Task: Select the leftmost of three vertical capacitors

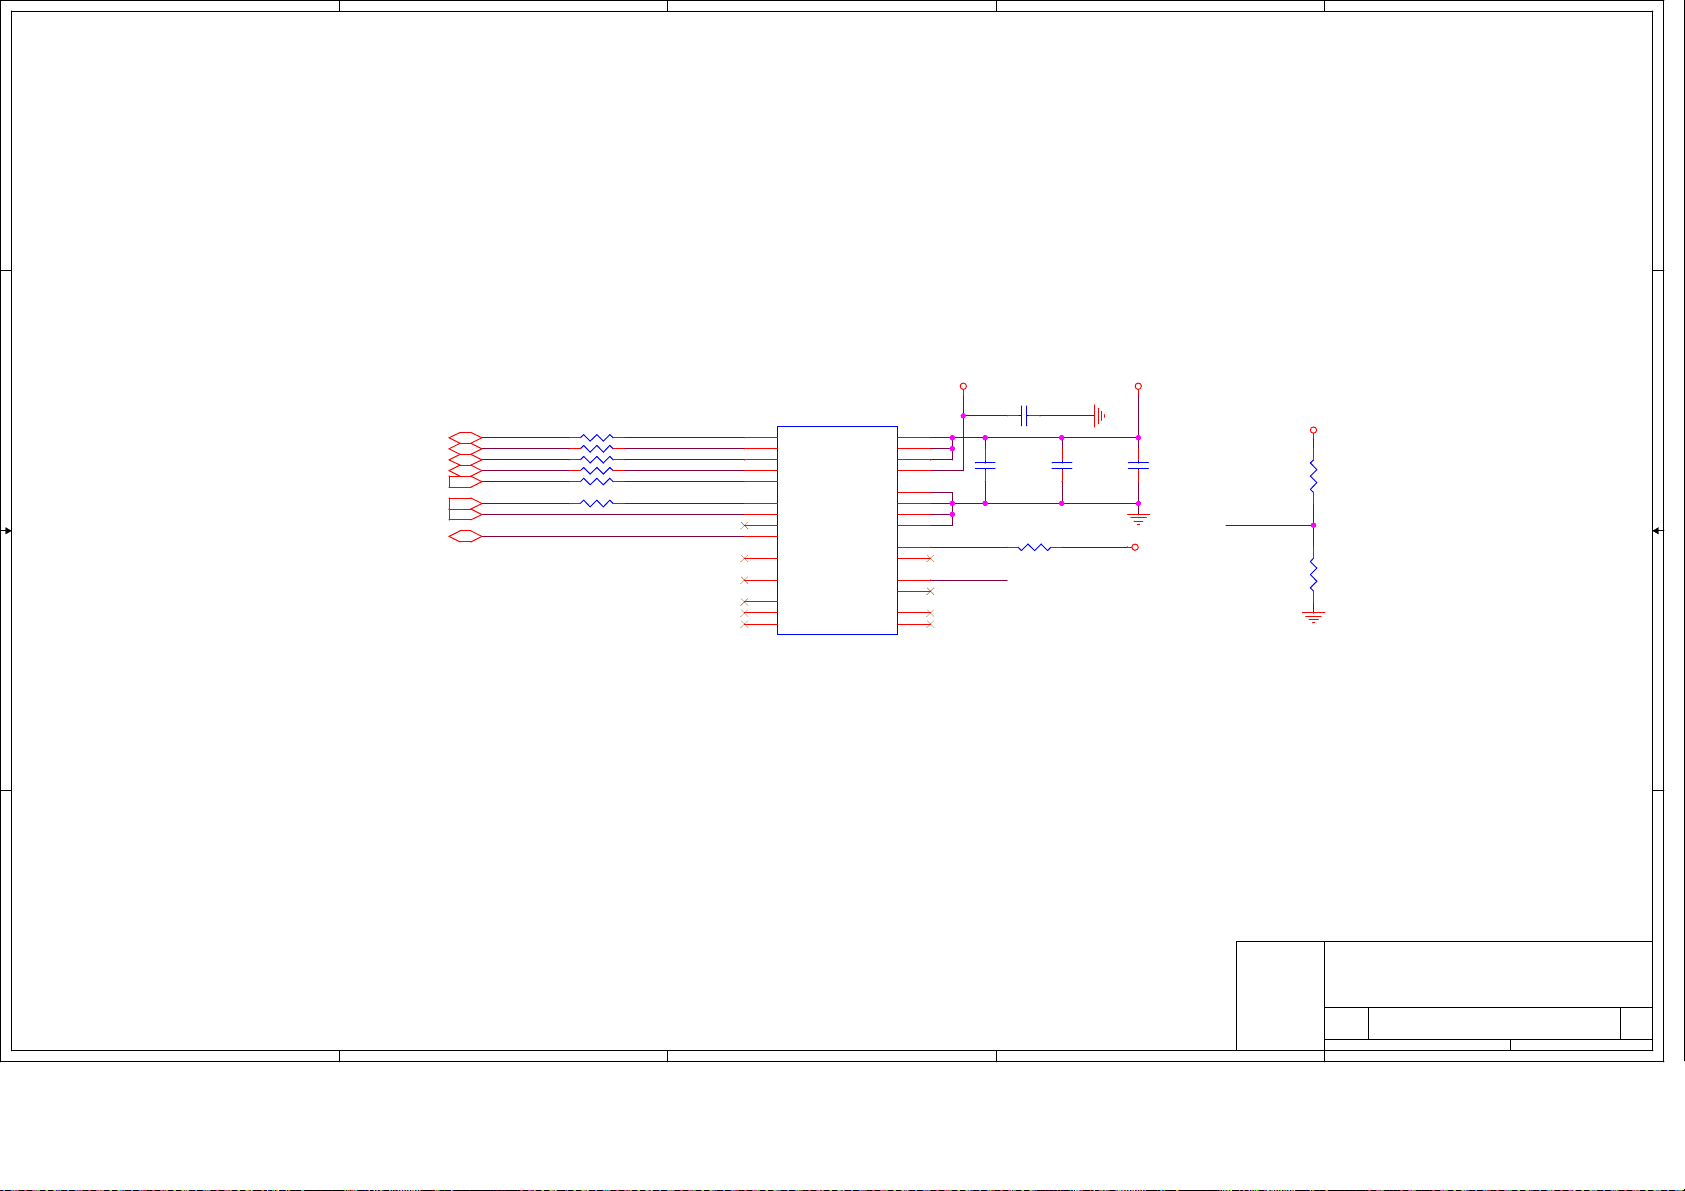Action: coord(985,466)
